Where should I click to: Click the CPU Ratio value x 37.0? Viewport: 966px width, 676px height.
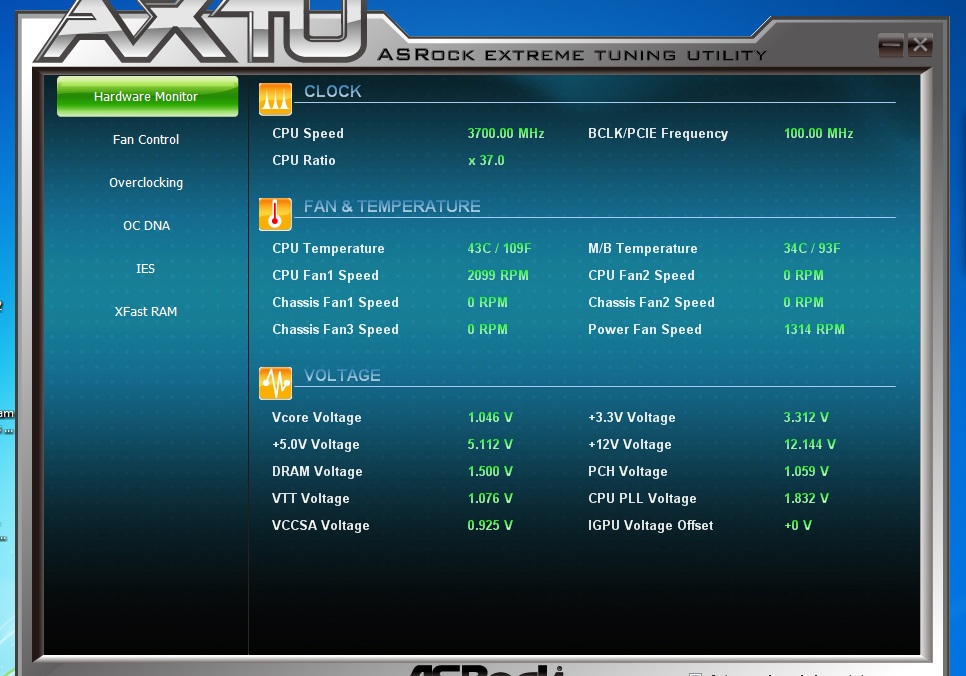(486, 161)
